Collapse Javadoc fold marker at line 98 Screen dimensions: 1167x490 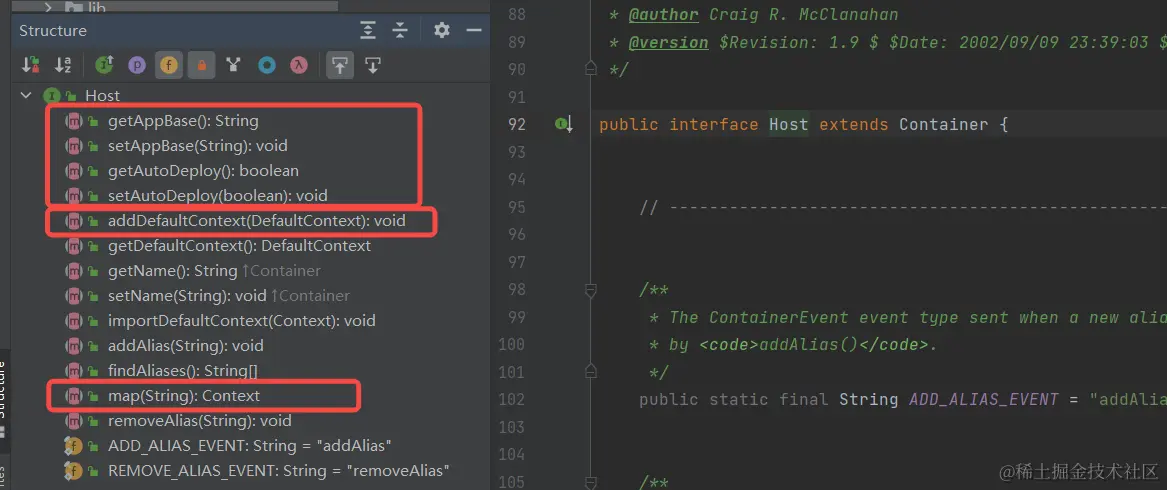coord(591,290)
